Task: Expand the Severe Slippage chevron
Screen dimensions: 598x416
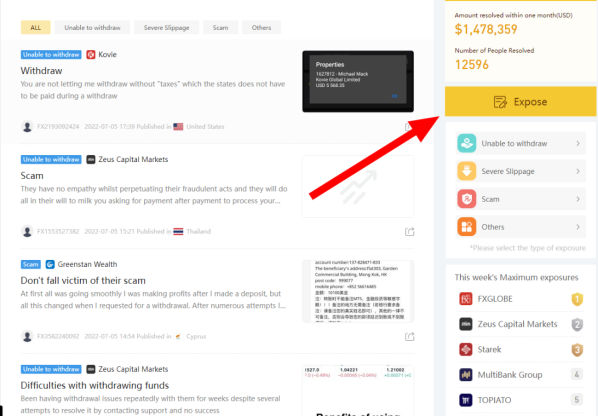Action: pos(578,171)
